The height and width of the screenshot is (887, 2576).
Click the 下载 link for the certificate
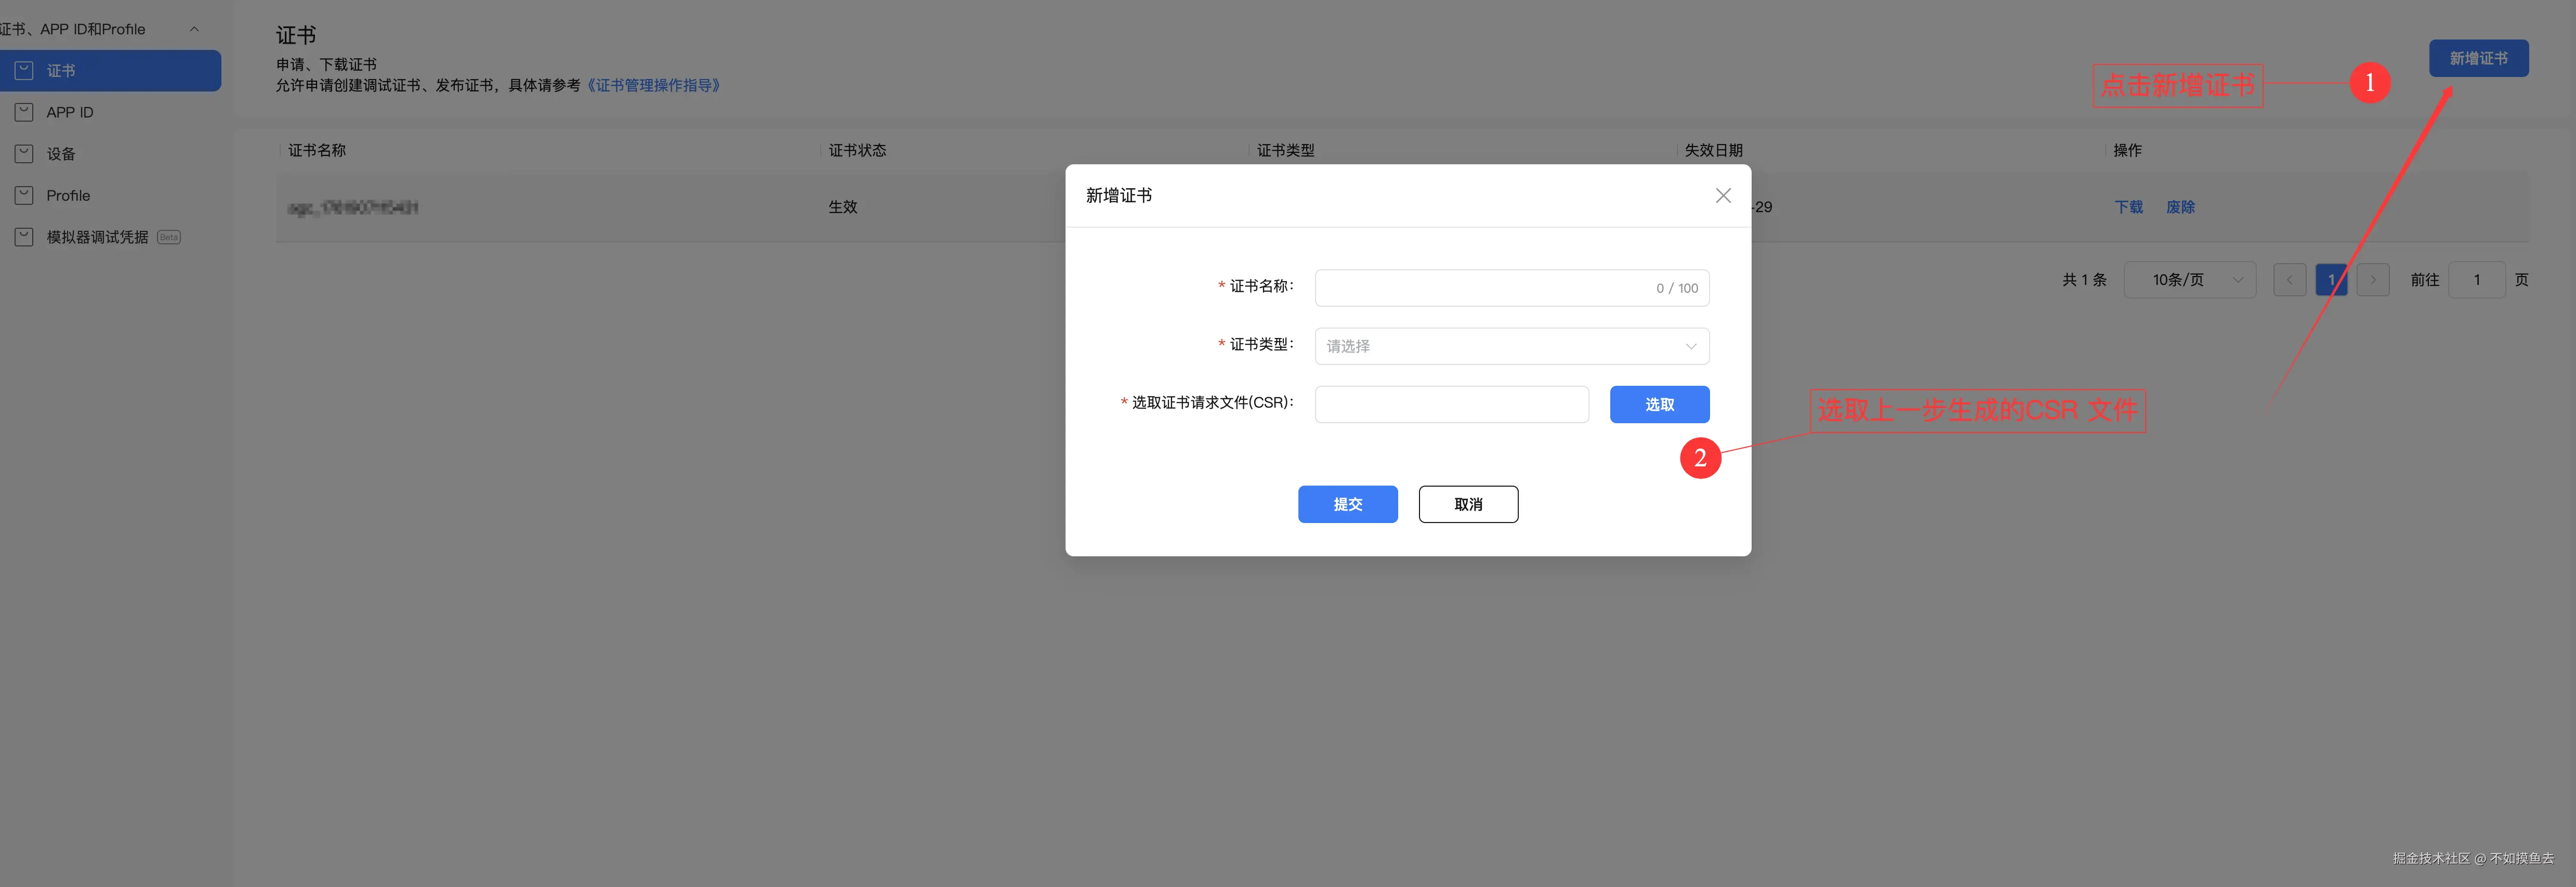[2128, 207]
